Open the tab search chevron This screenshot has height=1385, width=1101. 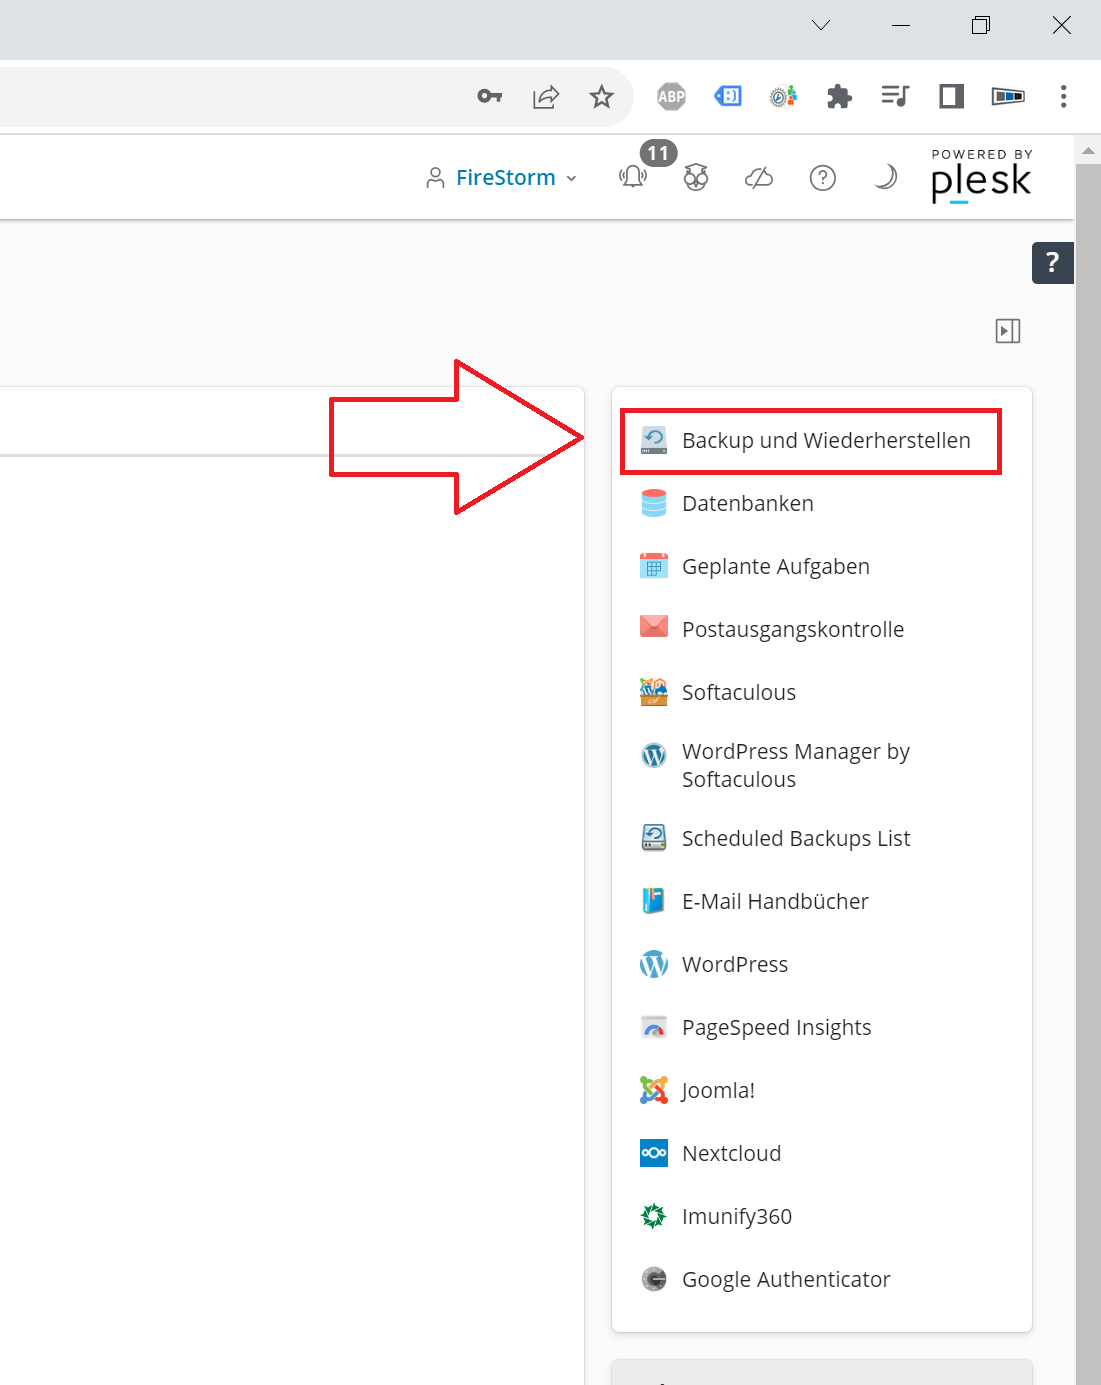coord(821,25)
